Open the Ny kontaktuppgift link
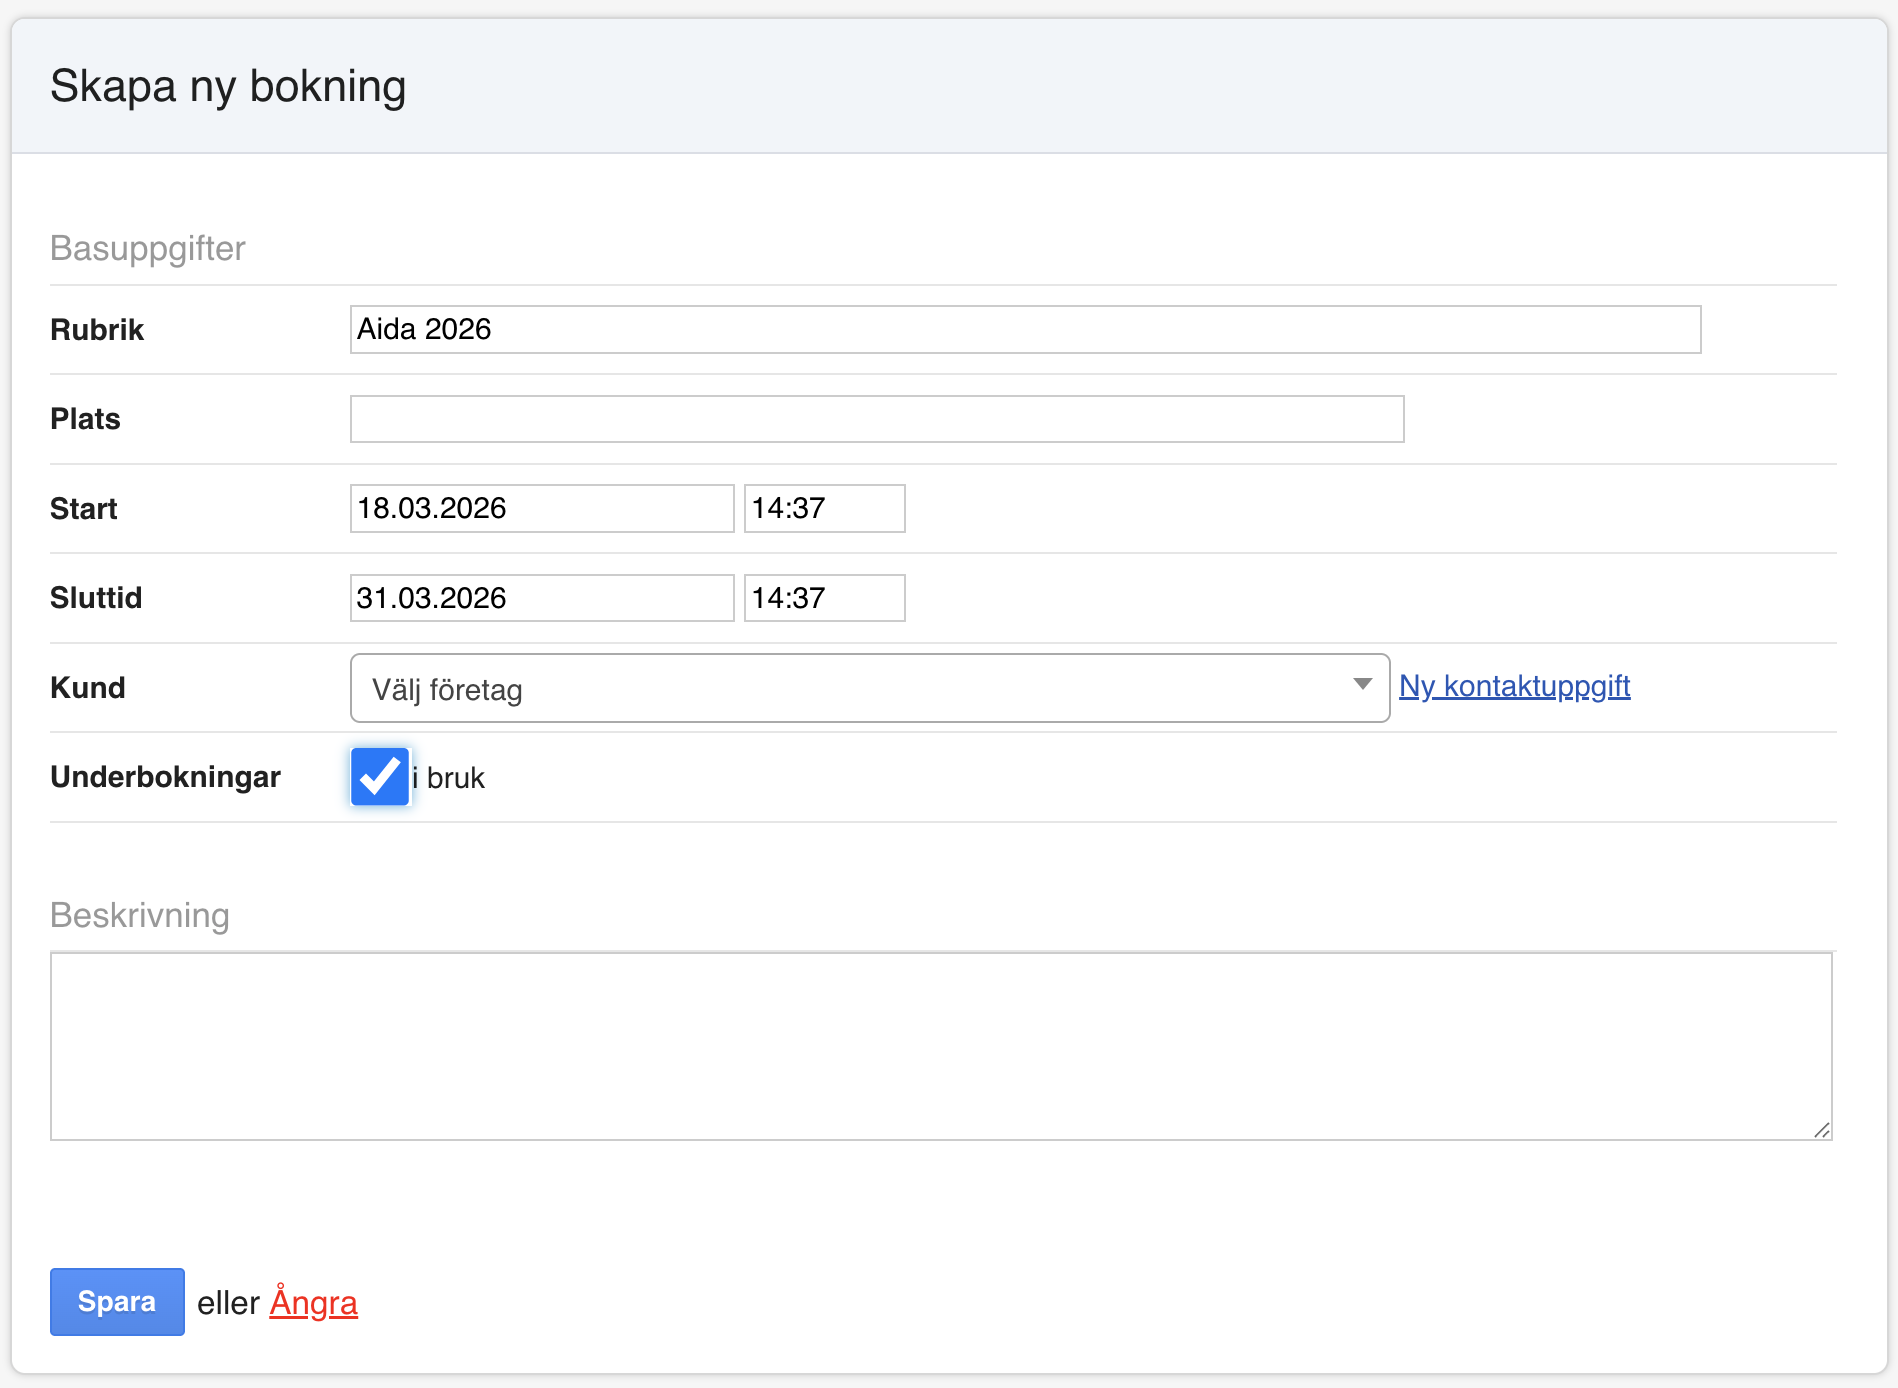The height and width of the screenshot is (1388, 1898). click(1514, 686)
